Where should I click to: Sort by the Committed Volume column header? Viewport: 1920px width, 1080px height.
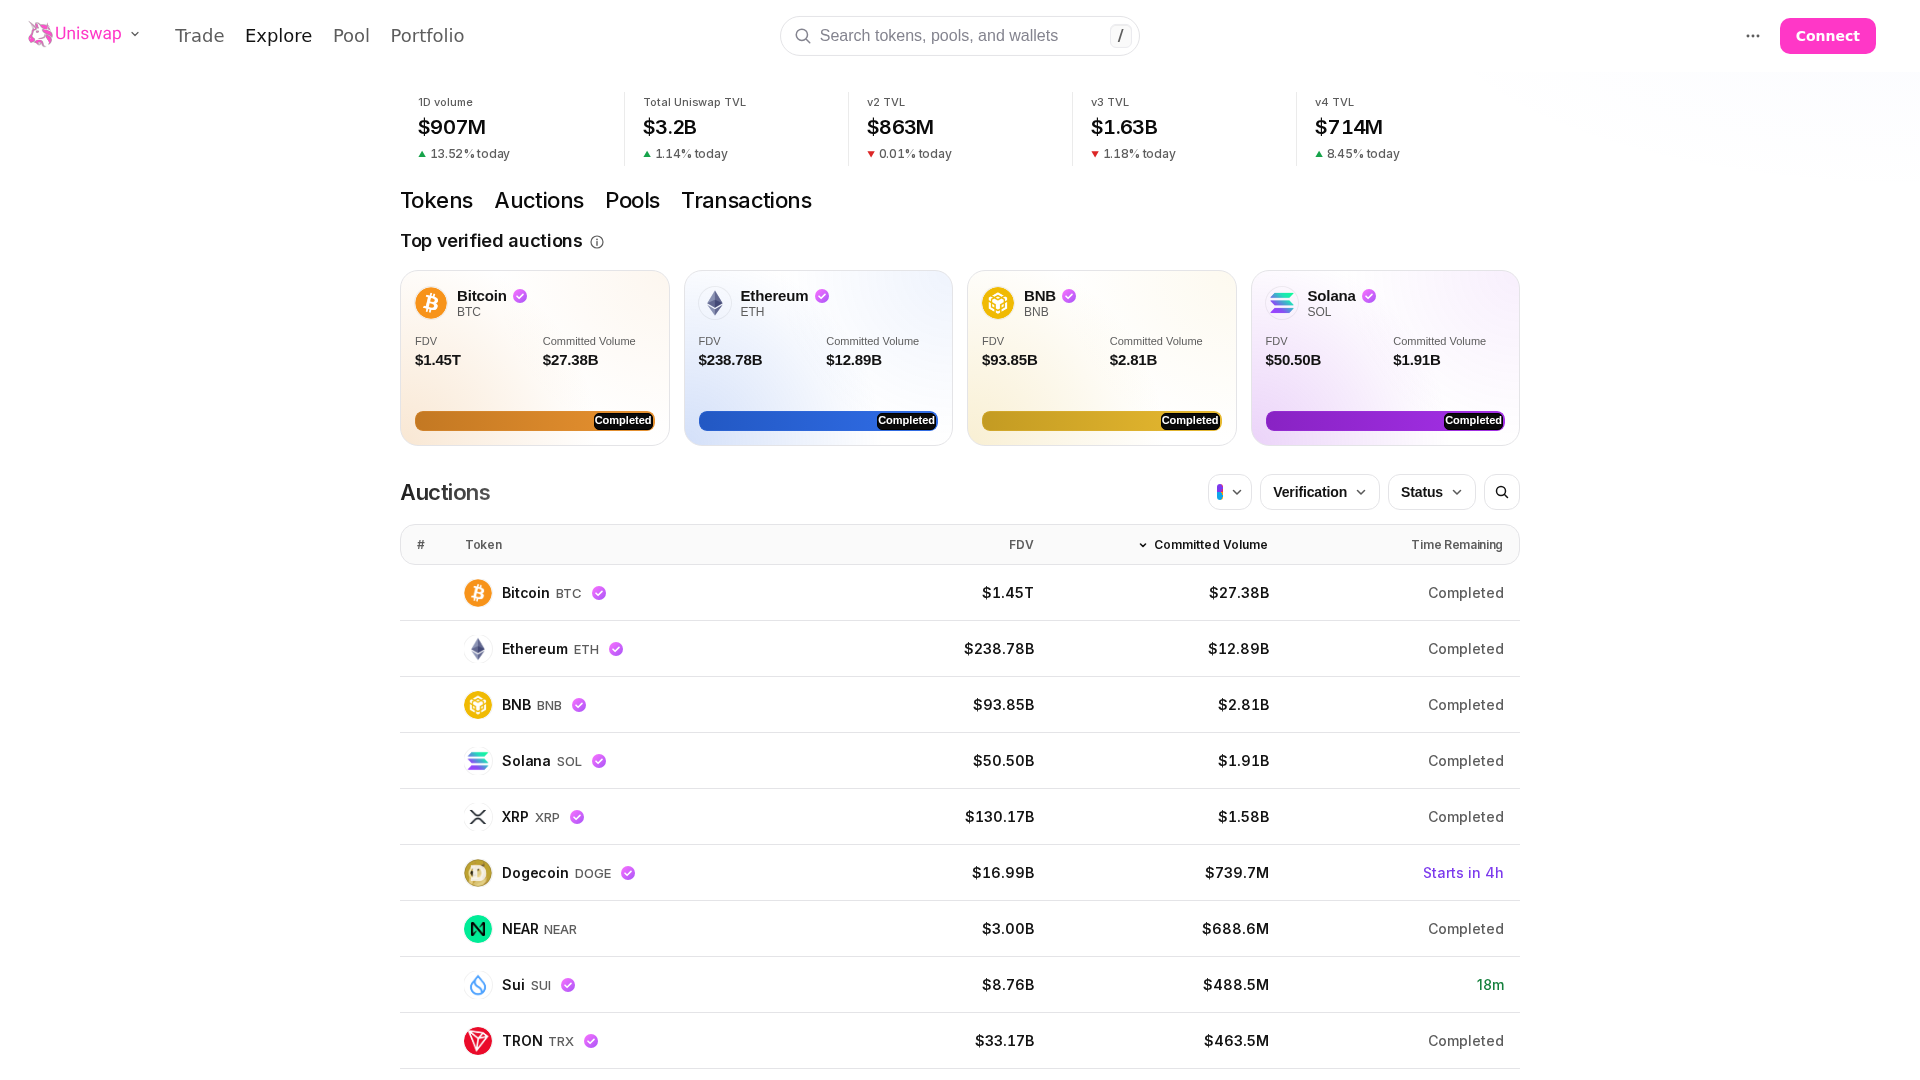point(1203,545)
